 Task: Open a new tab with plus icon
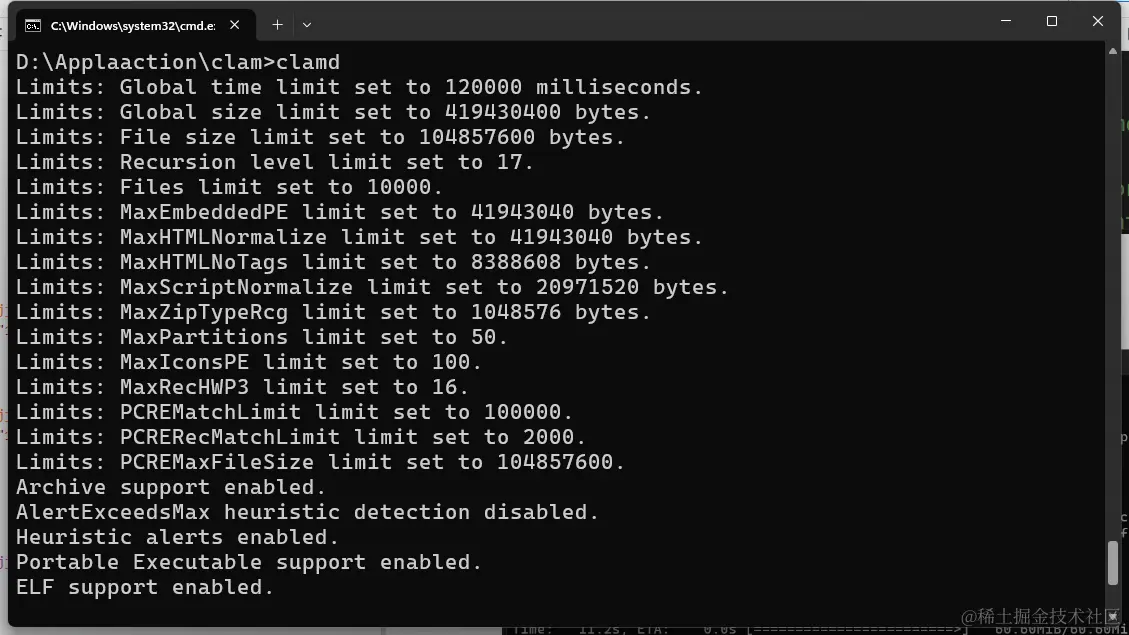(x=277, y=25)
